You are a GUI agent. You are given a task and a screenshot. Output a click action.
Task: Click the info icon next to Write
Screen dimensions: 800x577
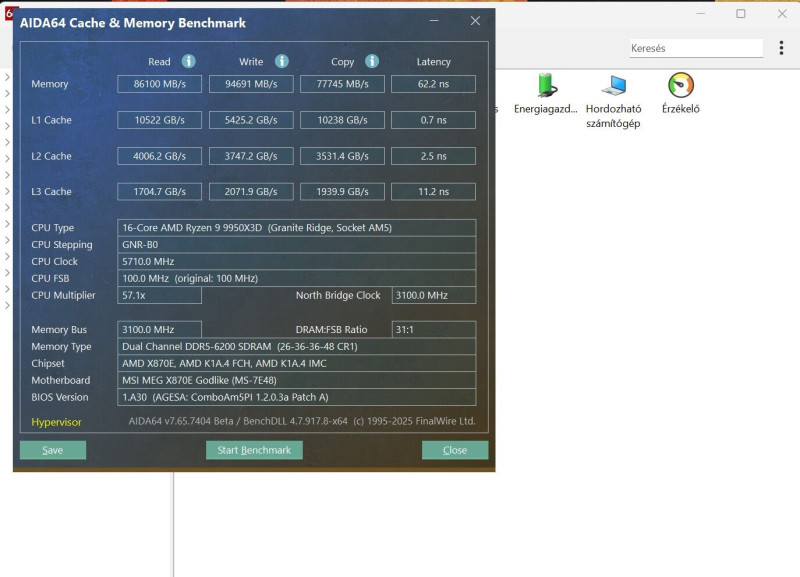[x=282, y=61]
